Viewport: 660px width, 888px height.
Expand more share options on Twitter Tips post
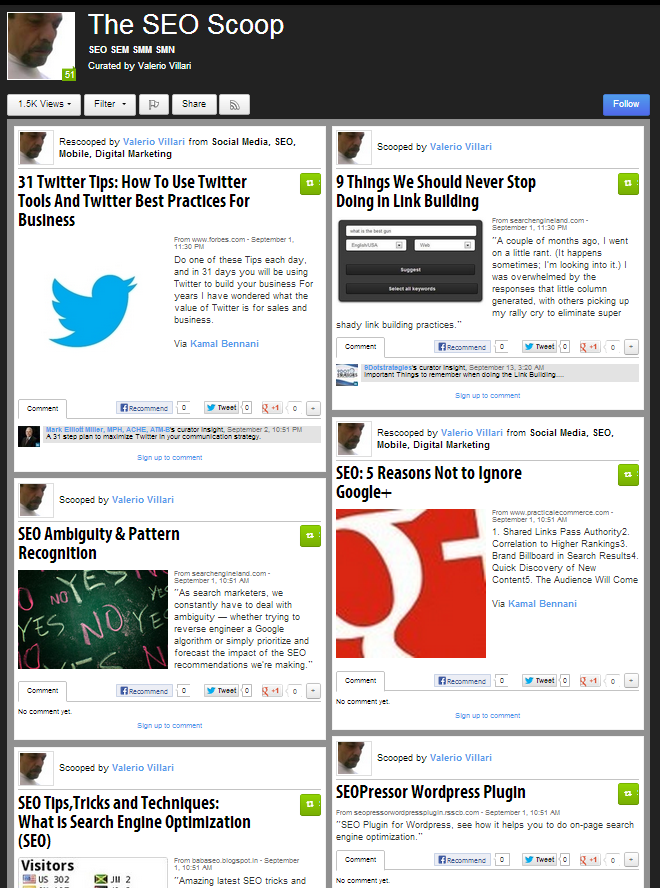[x=313, y=408]
